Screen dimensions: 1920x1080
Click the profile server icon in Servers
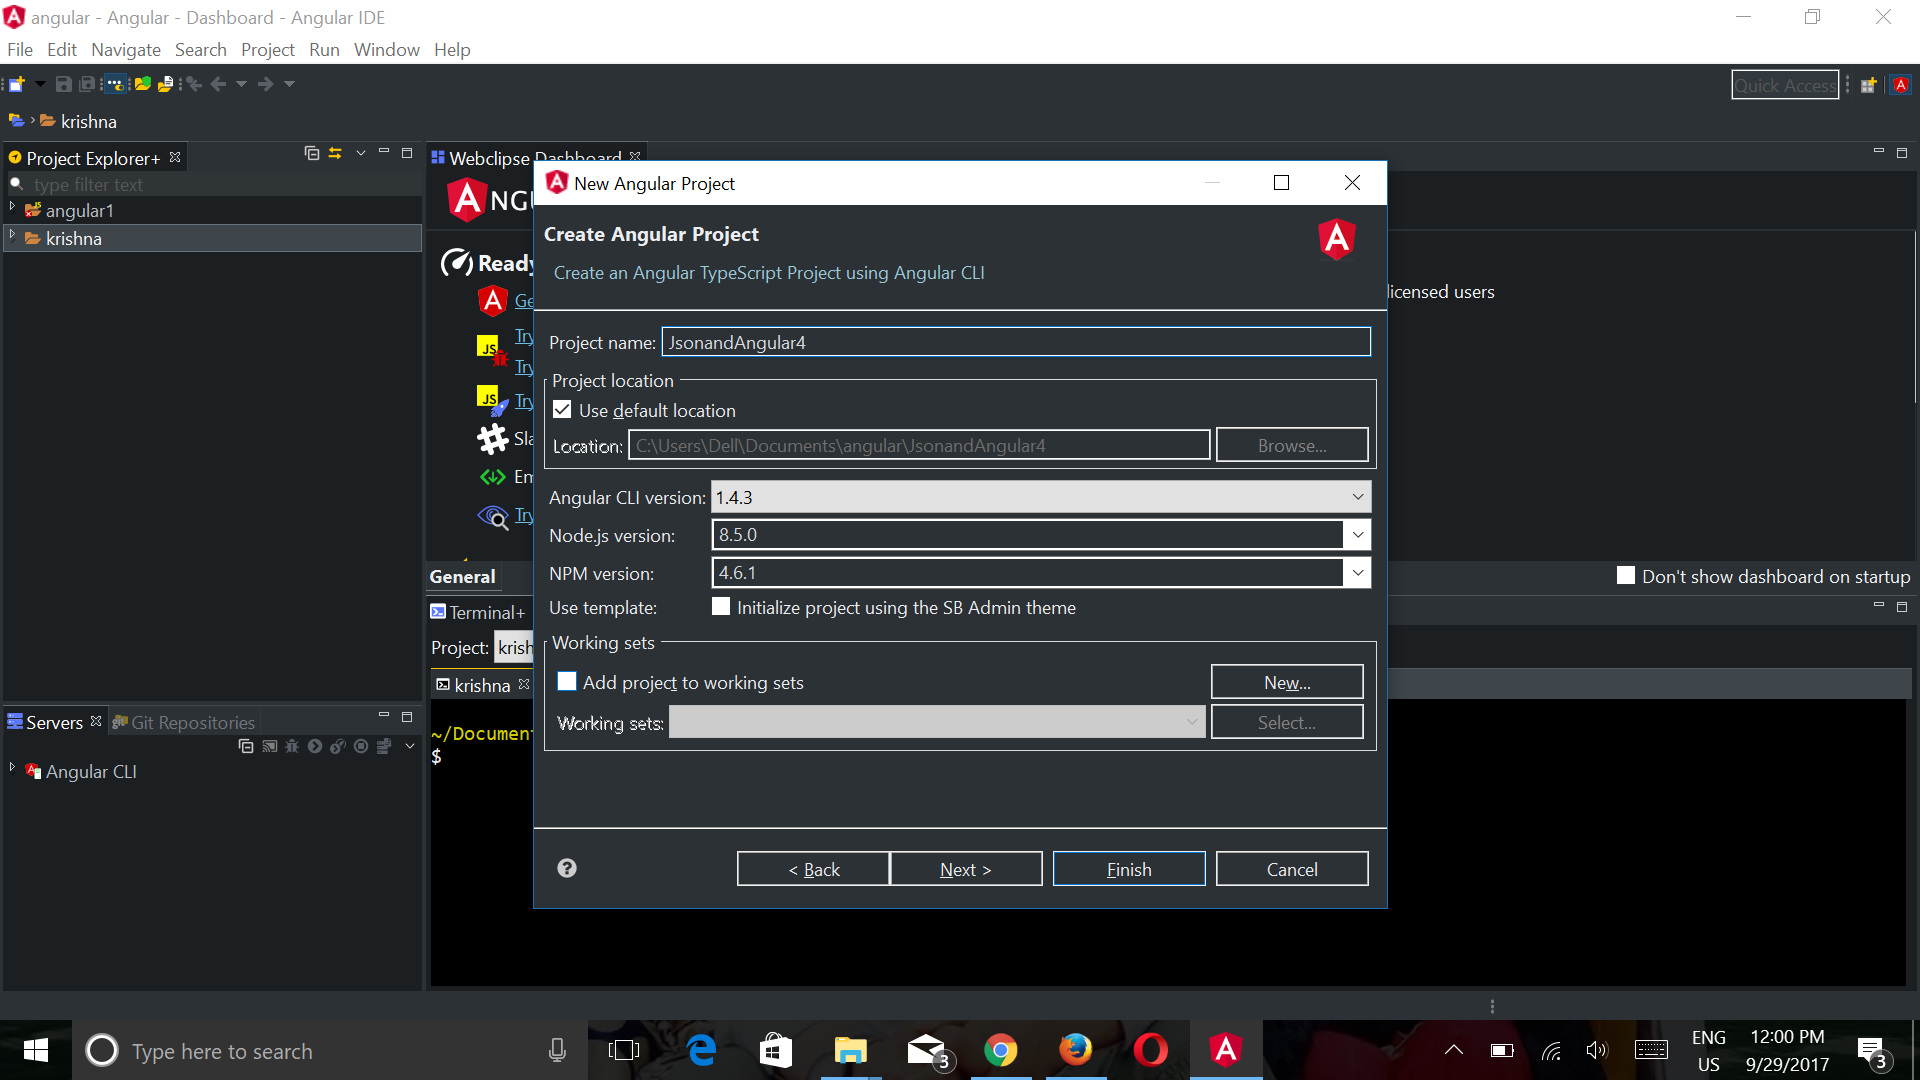[338, 746]
